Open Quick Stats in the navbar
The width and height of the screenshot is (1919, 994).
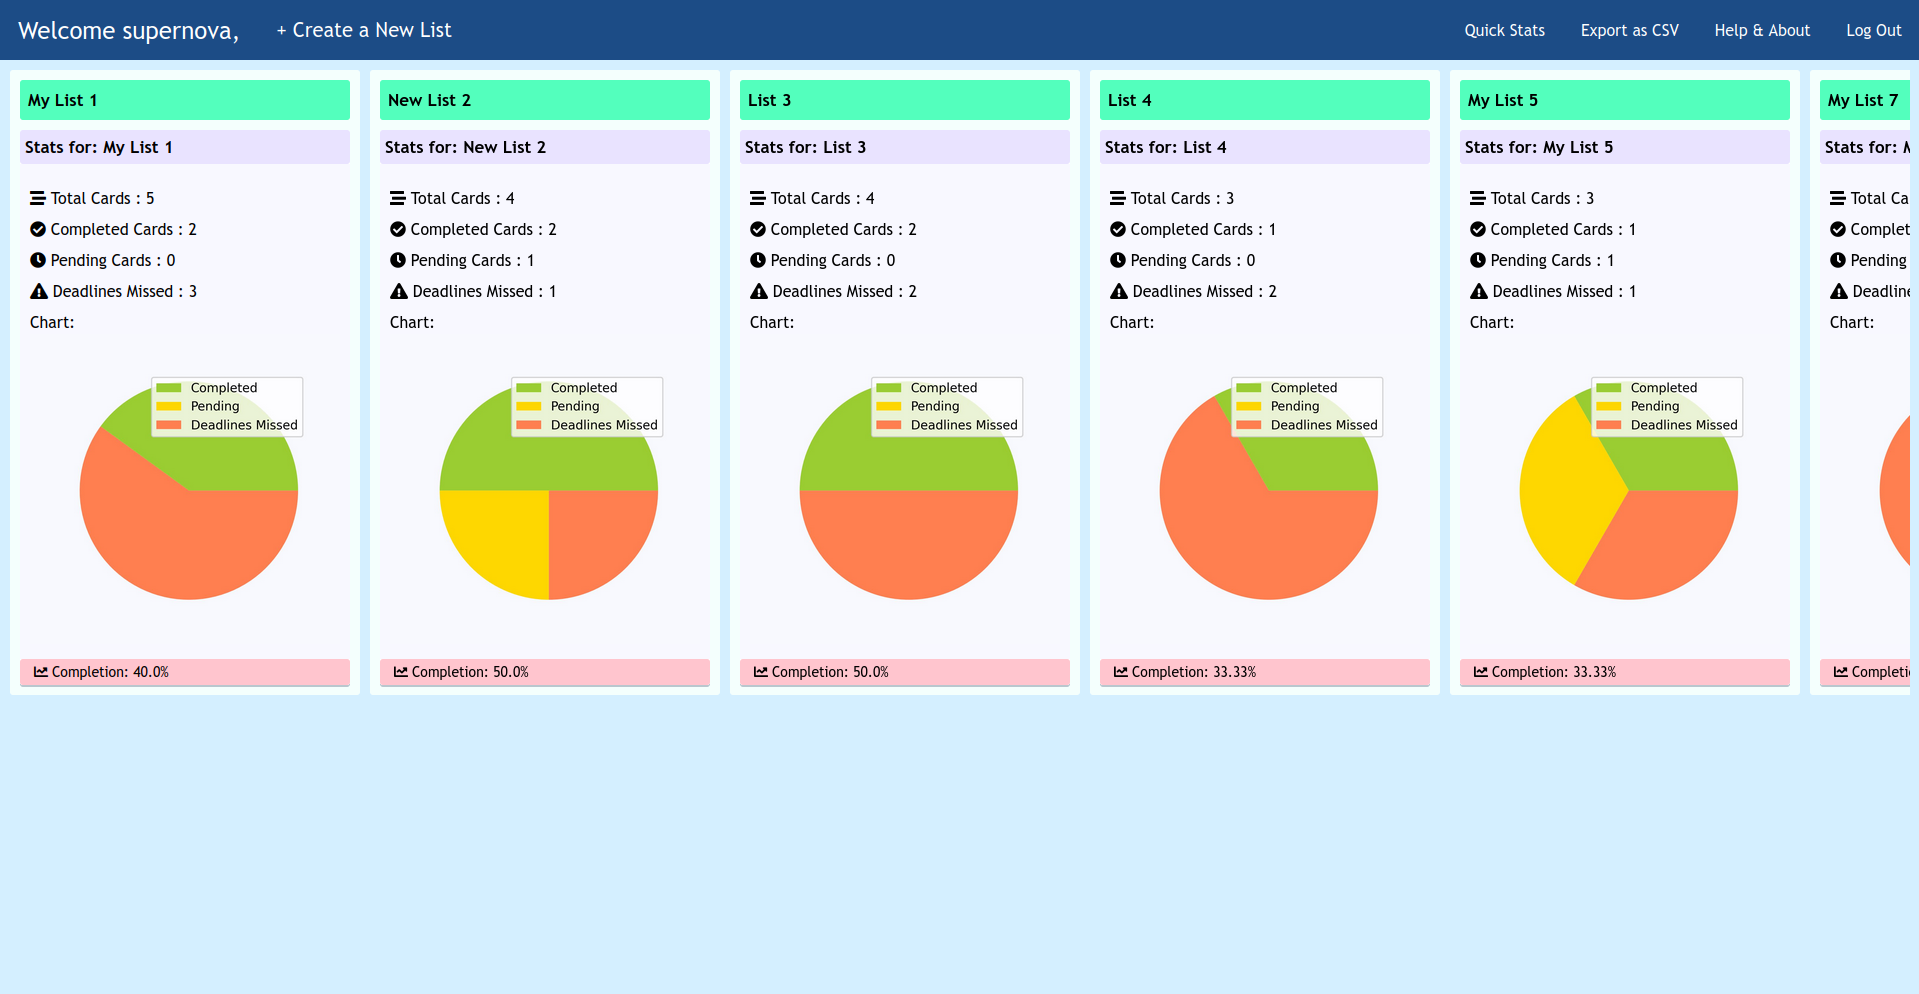click(x=1504, y=30)
